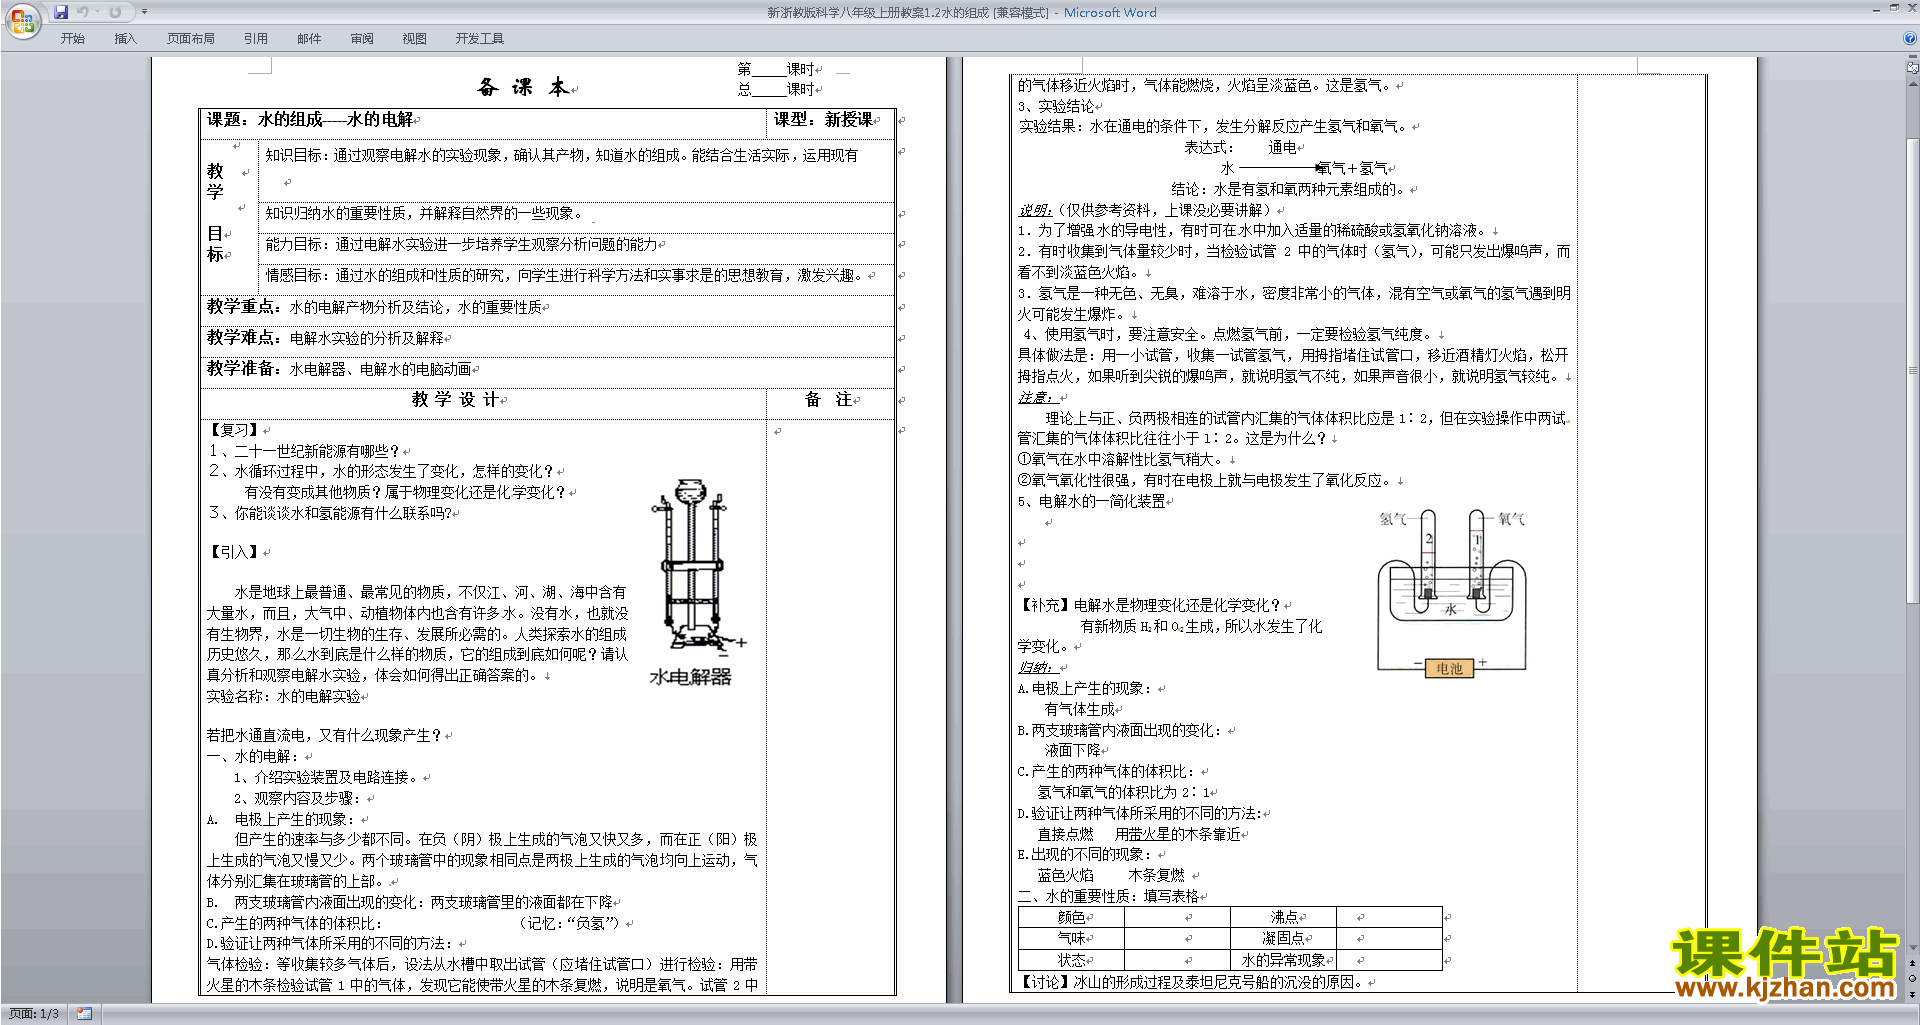Click the 备课本 page heading

524,88
